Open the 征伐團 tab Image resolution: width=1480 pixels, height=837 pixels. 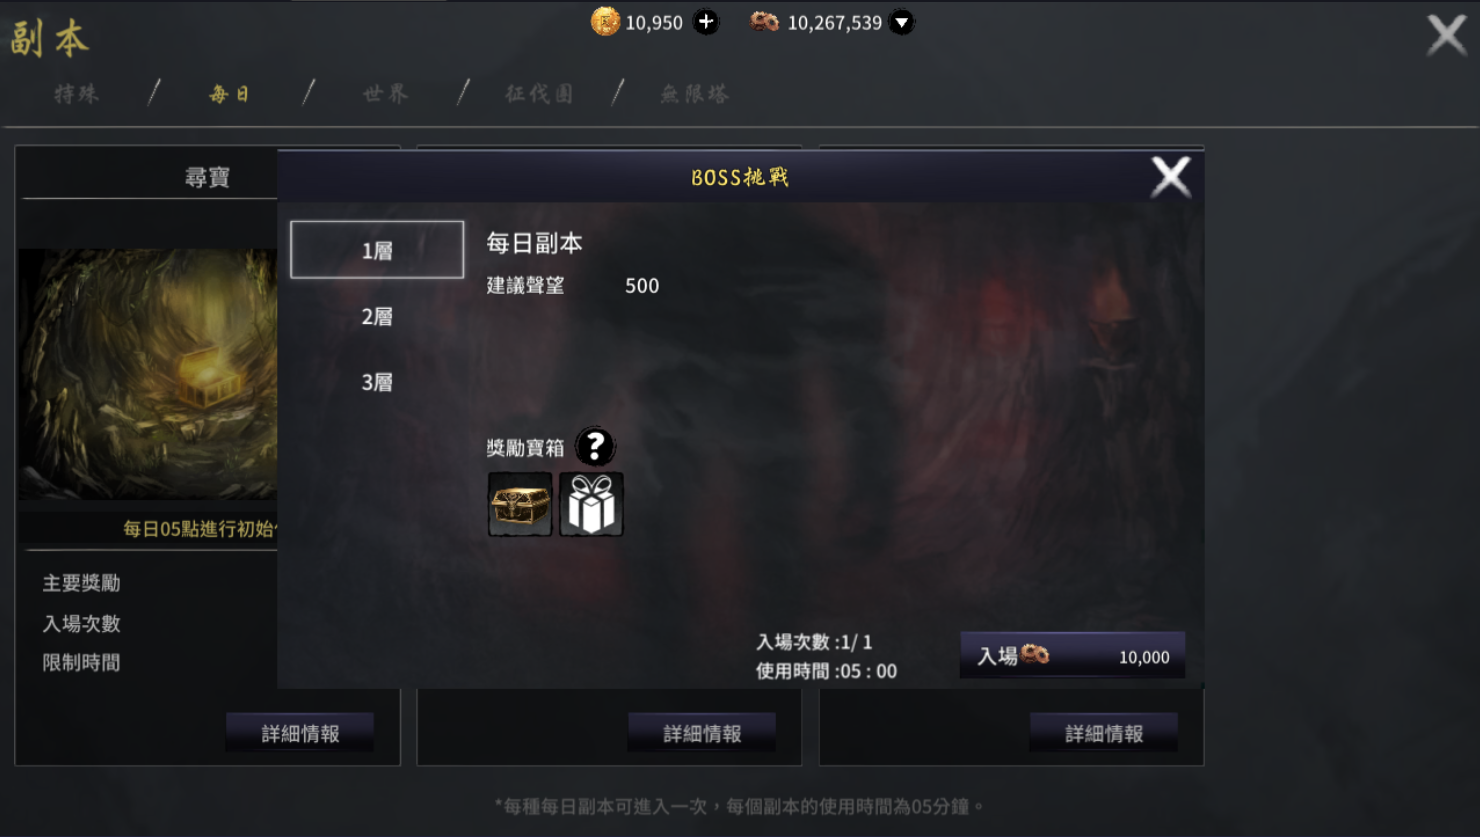tap(540, 94)
